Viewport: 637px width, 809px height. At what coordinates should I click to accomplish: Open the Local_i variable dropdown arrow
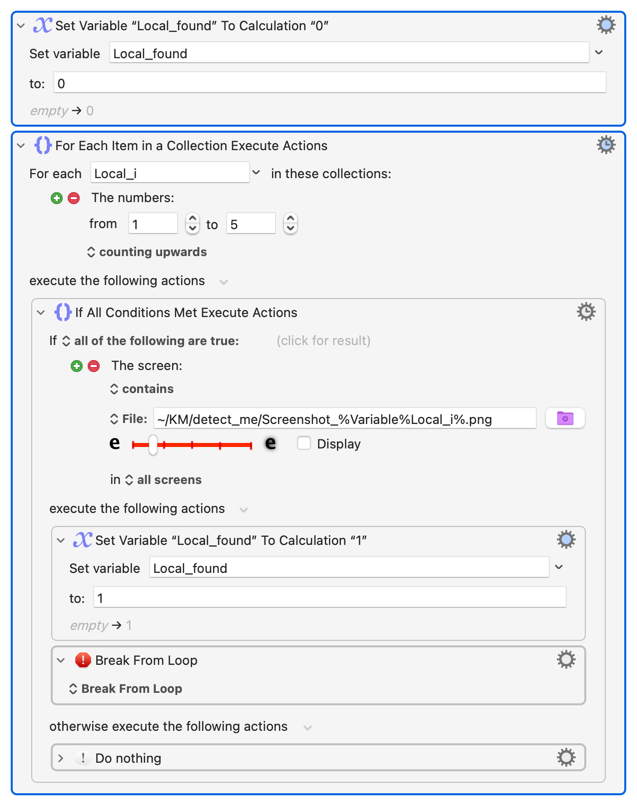pyautogui.click(x=256, y=173)
